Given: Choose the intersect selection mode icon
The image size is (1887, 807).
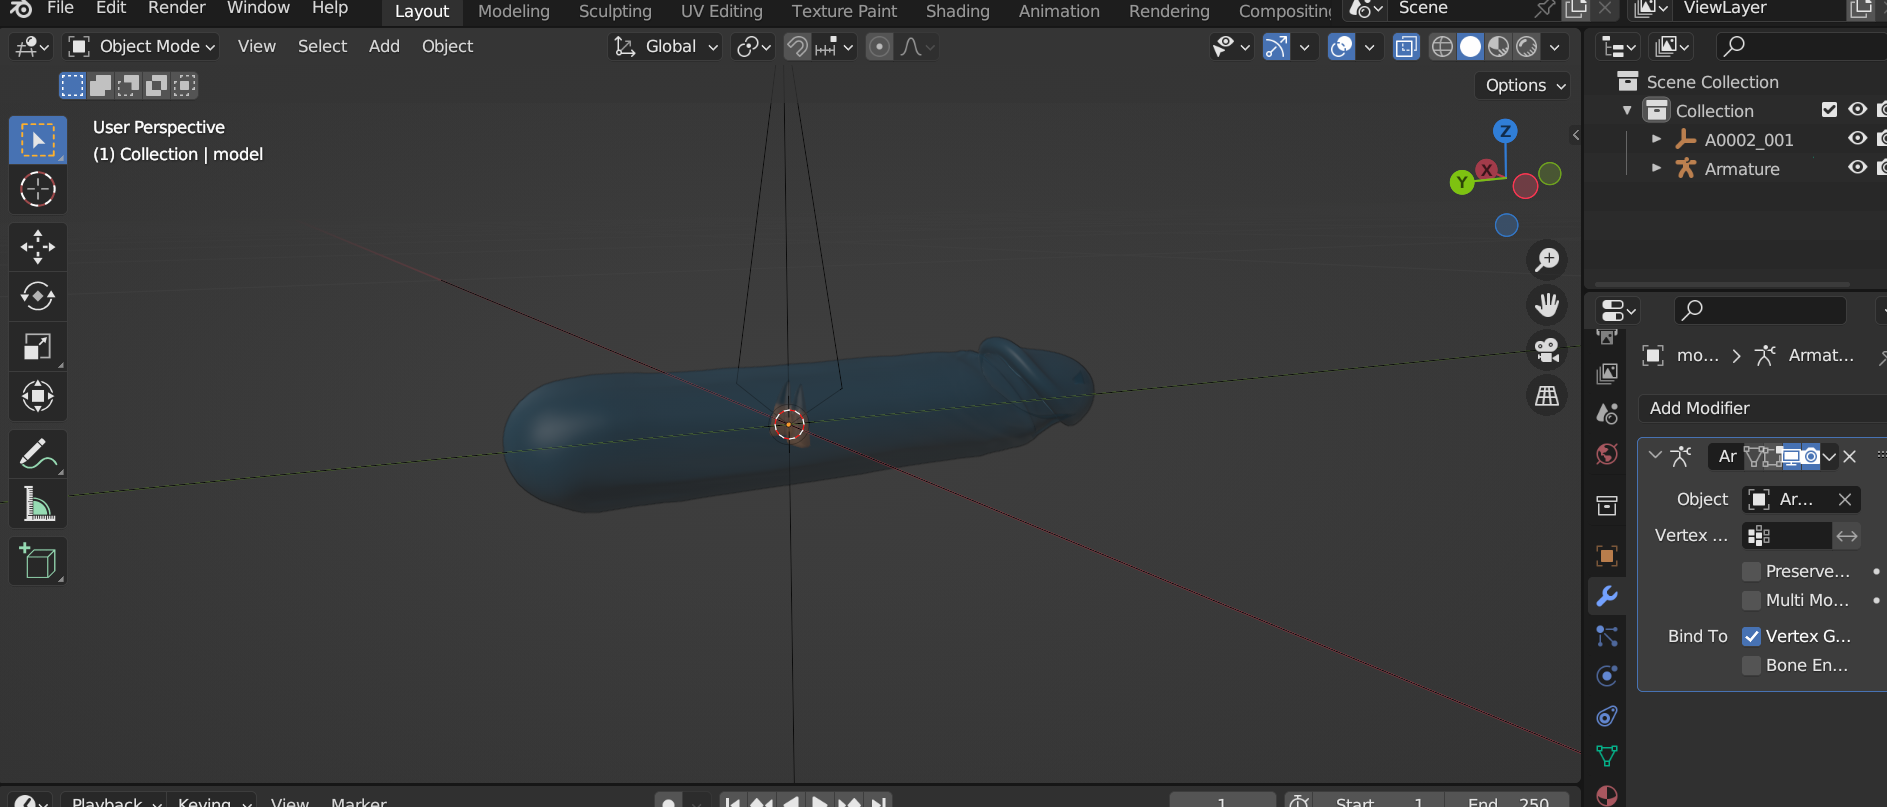Looking at the screenshot, I should [185, 86].
